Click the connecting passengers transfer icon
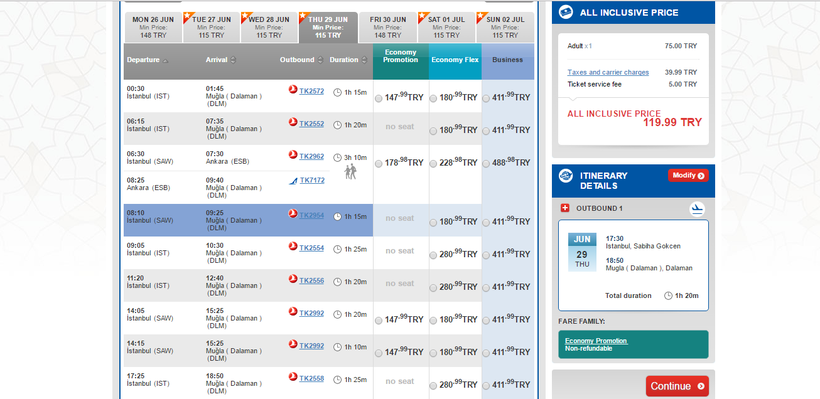820x399 pixels. click(x=351, y=171)
